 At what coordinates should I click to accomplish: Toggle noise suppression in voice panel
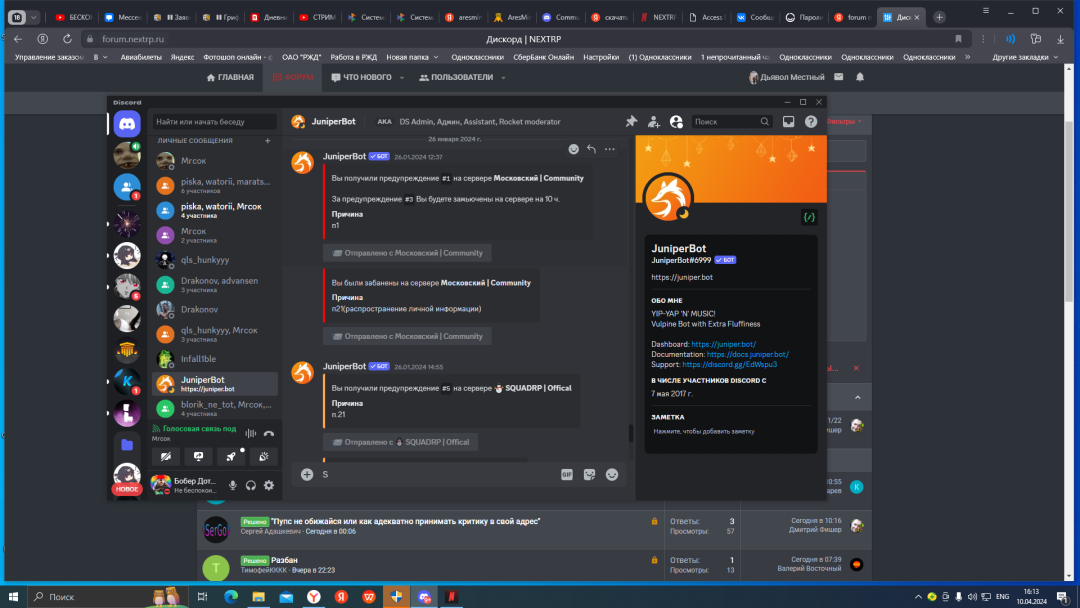tap(251, 434)
